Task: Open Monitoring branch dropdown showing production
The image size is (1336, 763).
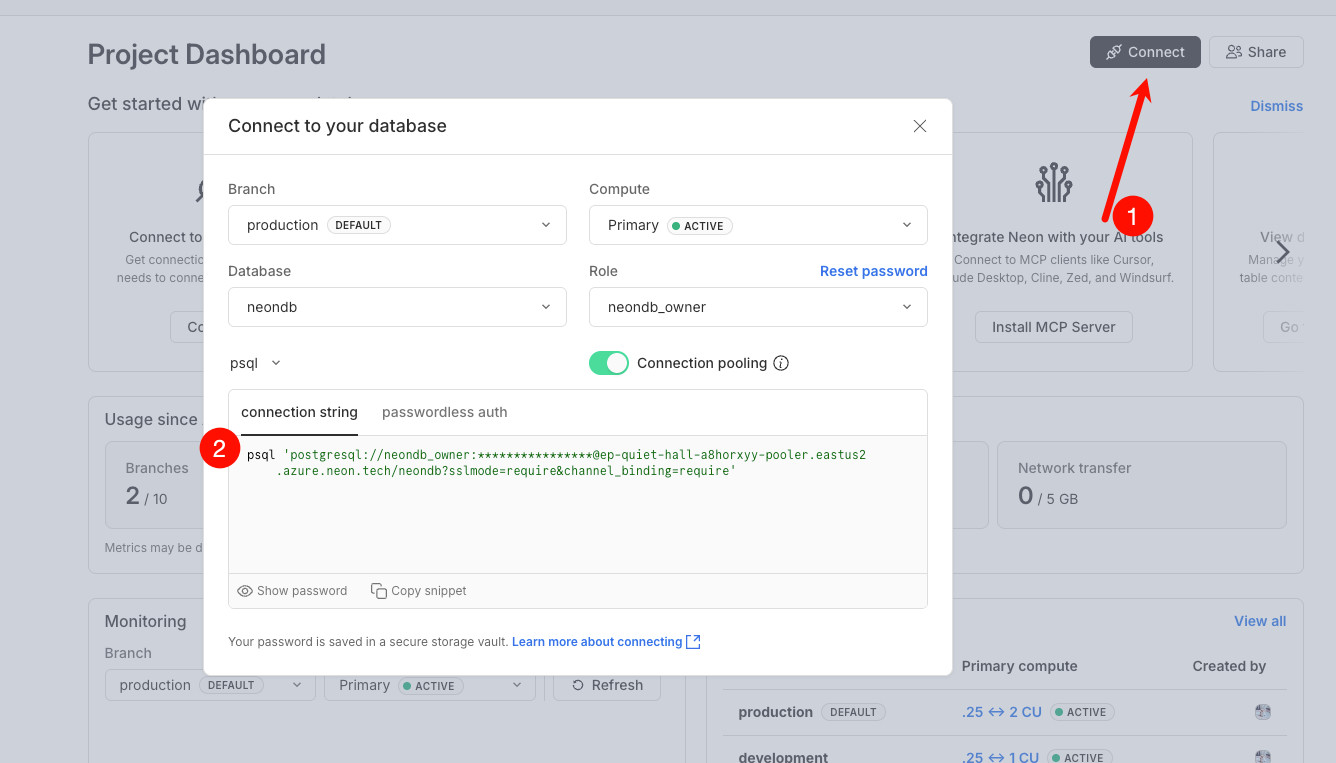Action: pos(210,685)
